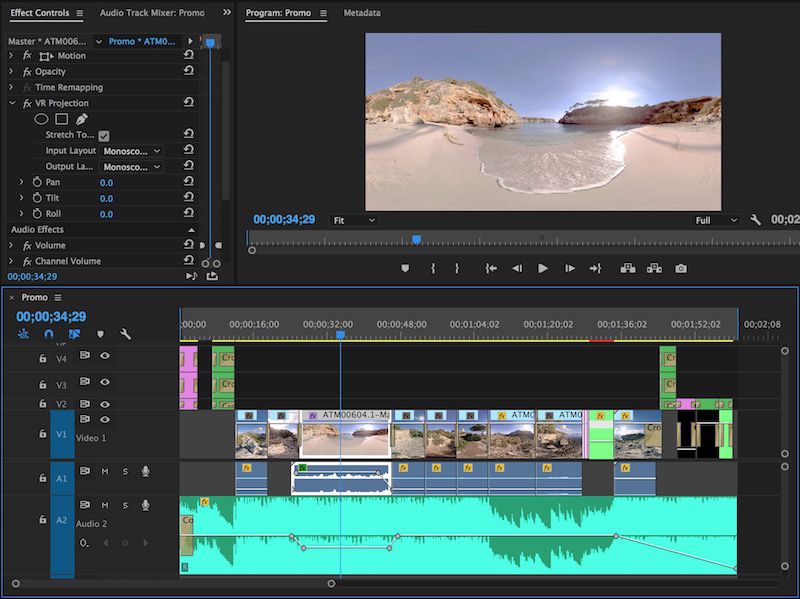Screen dimensions: 800x599
Task: Click the Lift button
Action: 628,268
